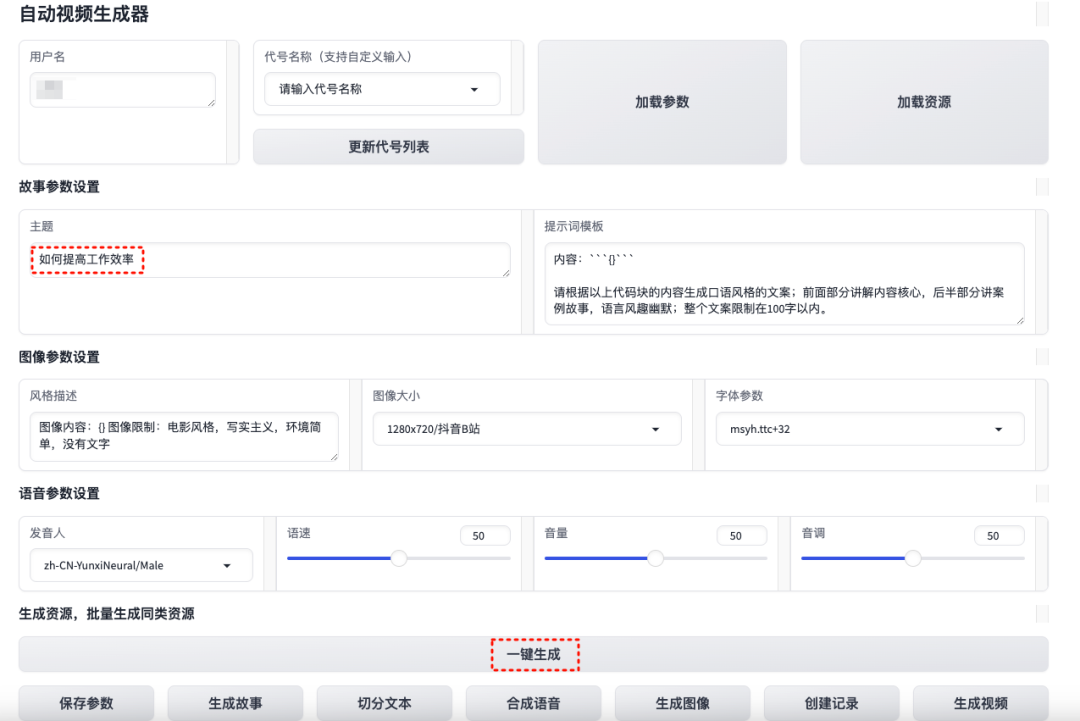This screenshot has width=1080, height=721.
Task: Click the 图像参数设置 section heading
Action: tap(59, 357)
